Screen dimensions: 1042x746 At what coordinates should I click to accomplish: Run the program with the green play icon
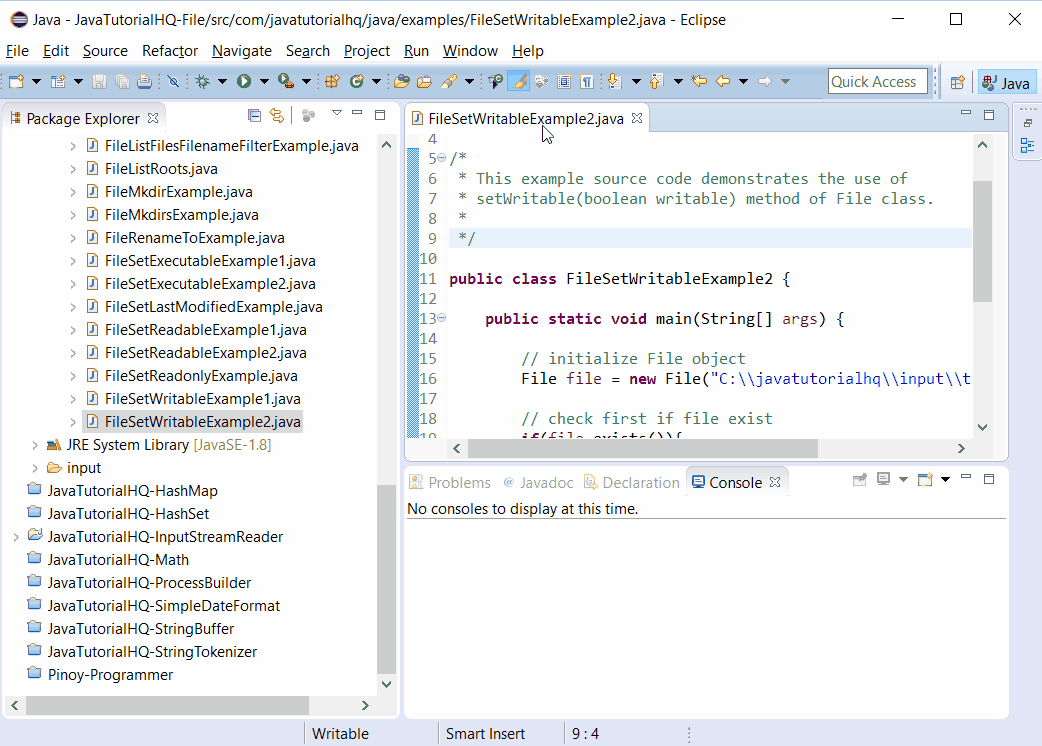pos(244,82)
